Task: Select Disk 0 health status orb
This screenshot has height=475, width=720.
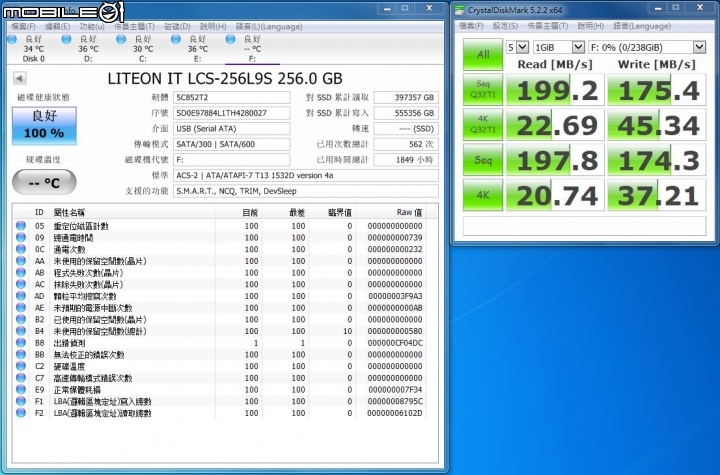Action: click(12, 40)
